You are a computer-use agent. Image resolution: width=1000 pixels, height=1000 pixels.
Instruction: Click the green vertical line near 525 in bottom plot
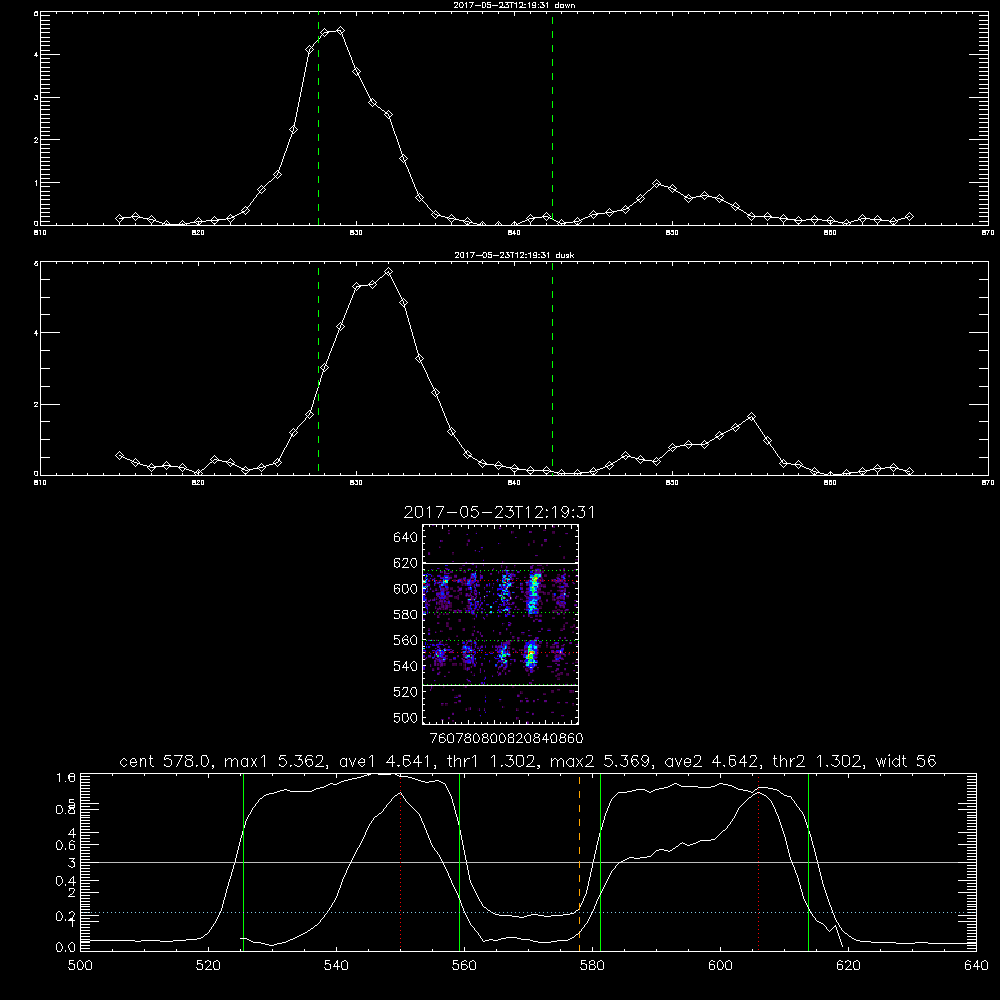click(x=243, y=862)
